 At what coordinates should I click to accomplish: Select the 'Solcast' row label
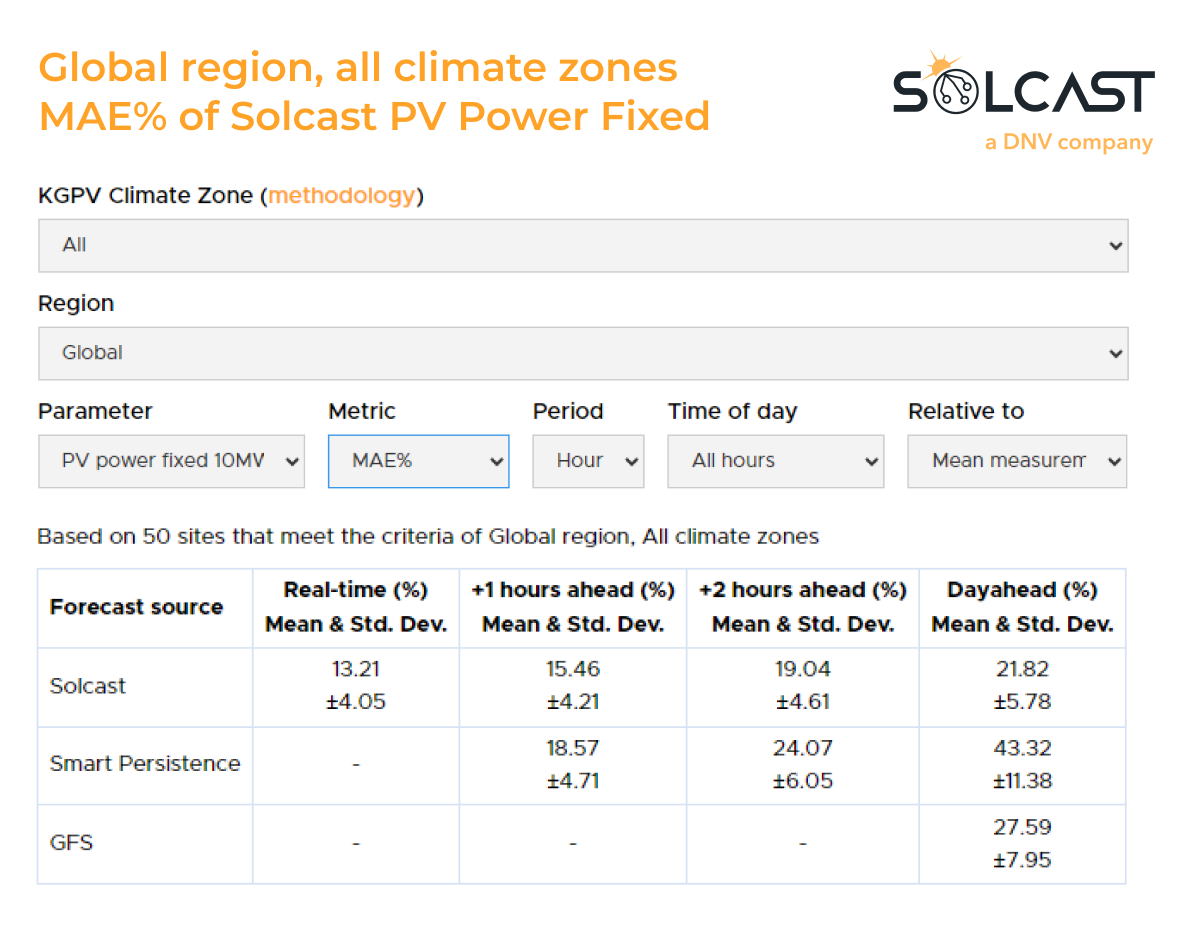88,686
